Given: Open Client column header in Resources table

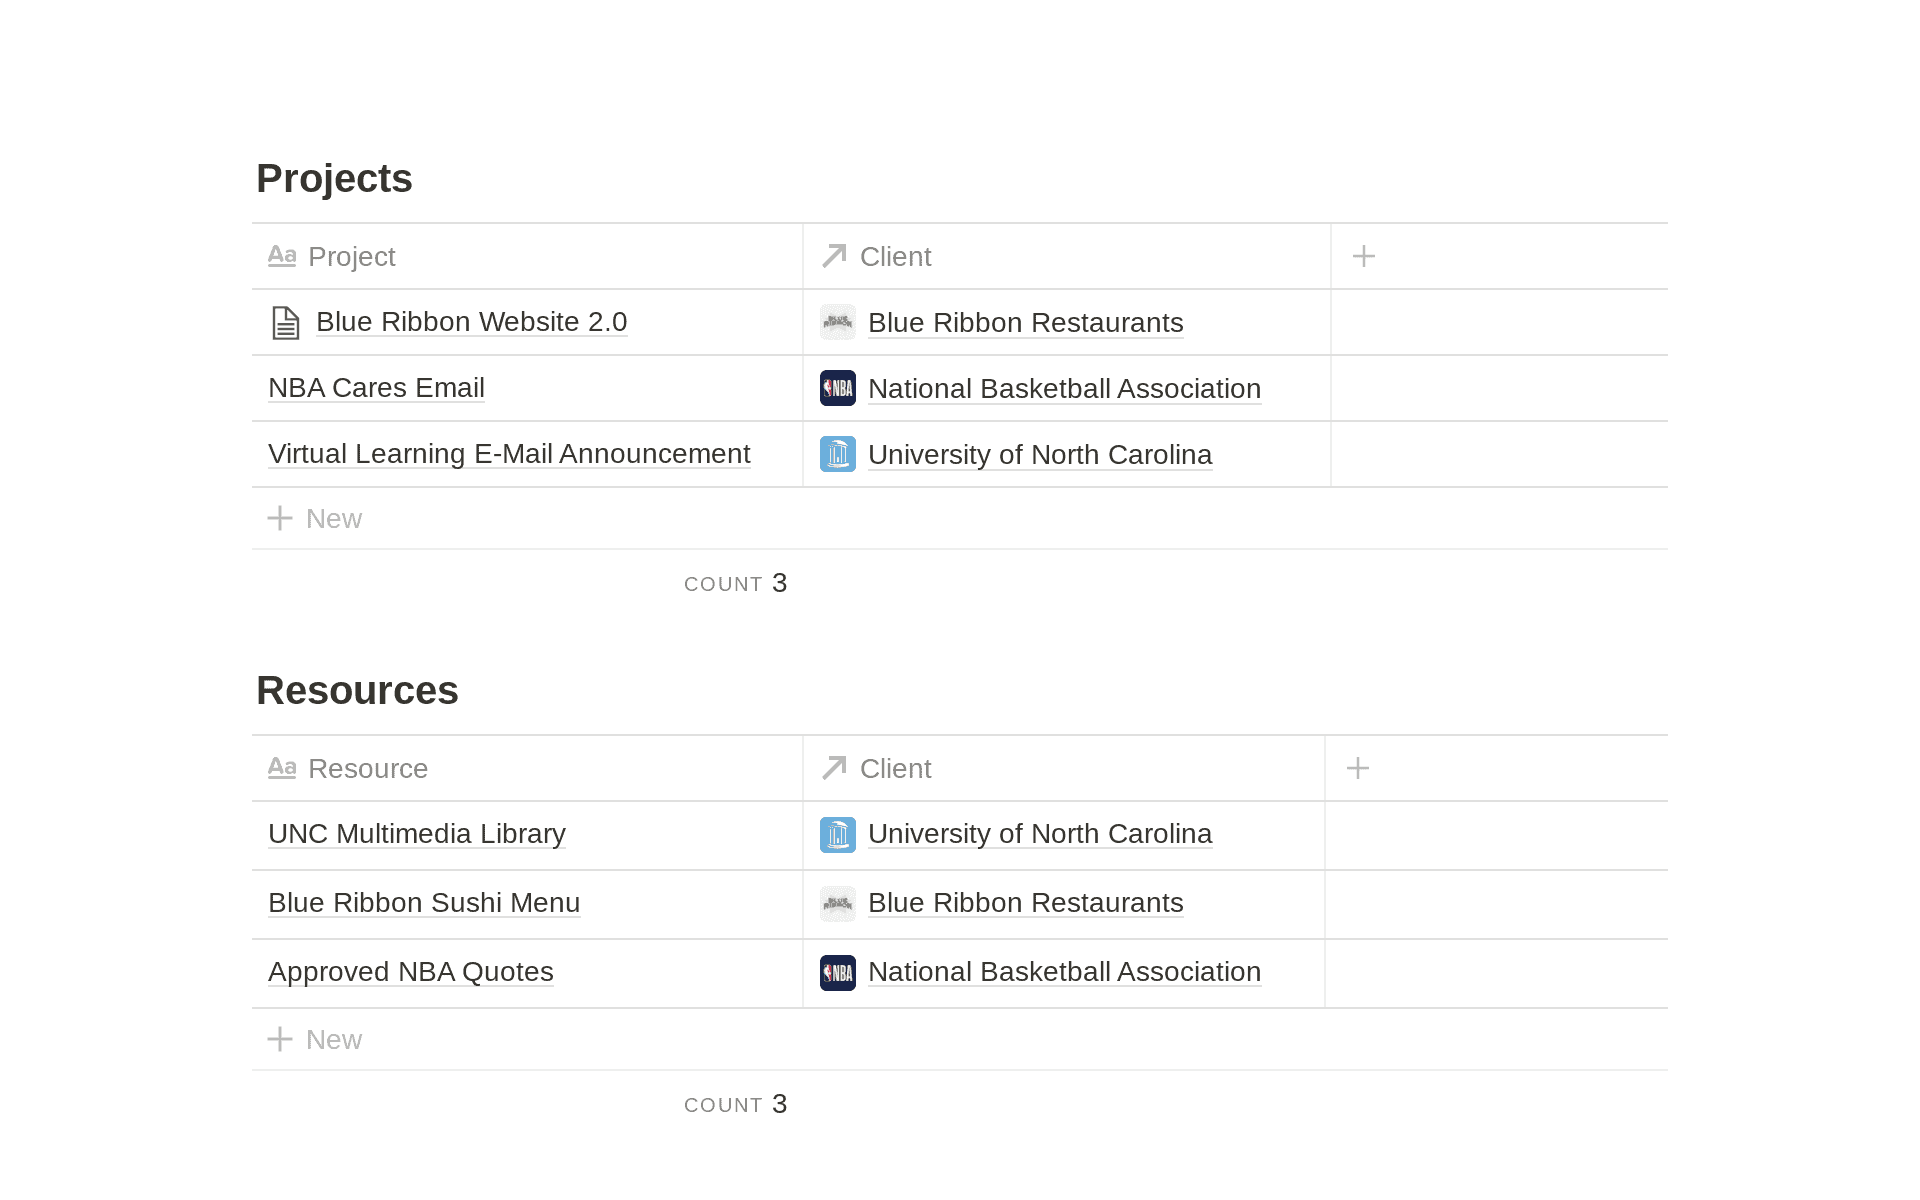Looking at the screenshot, I should pos(895,769).
